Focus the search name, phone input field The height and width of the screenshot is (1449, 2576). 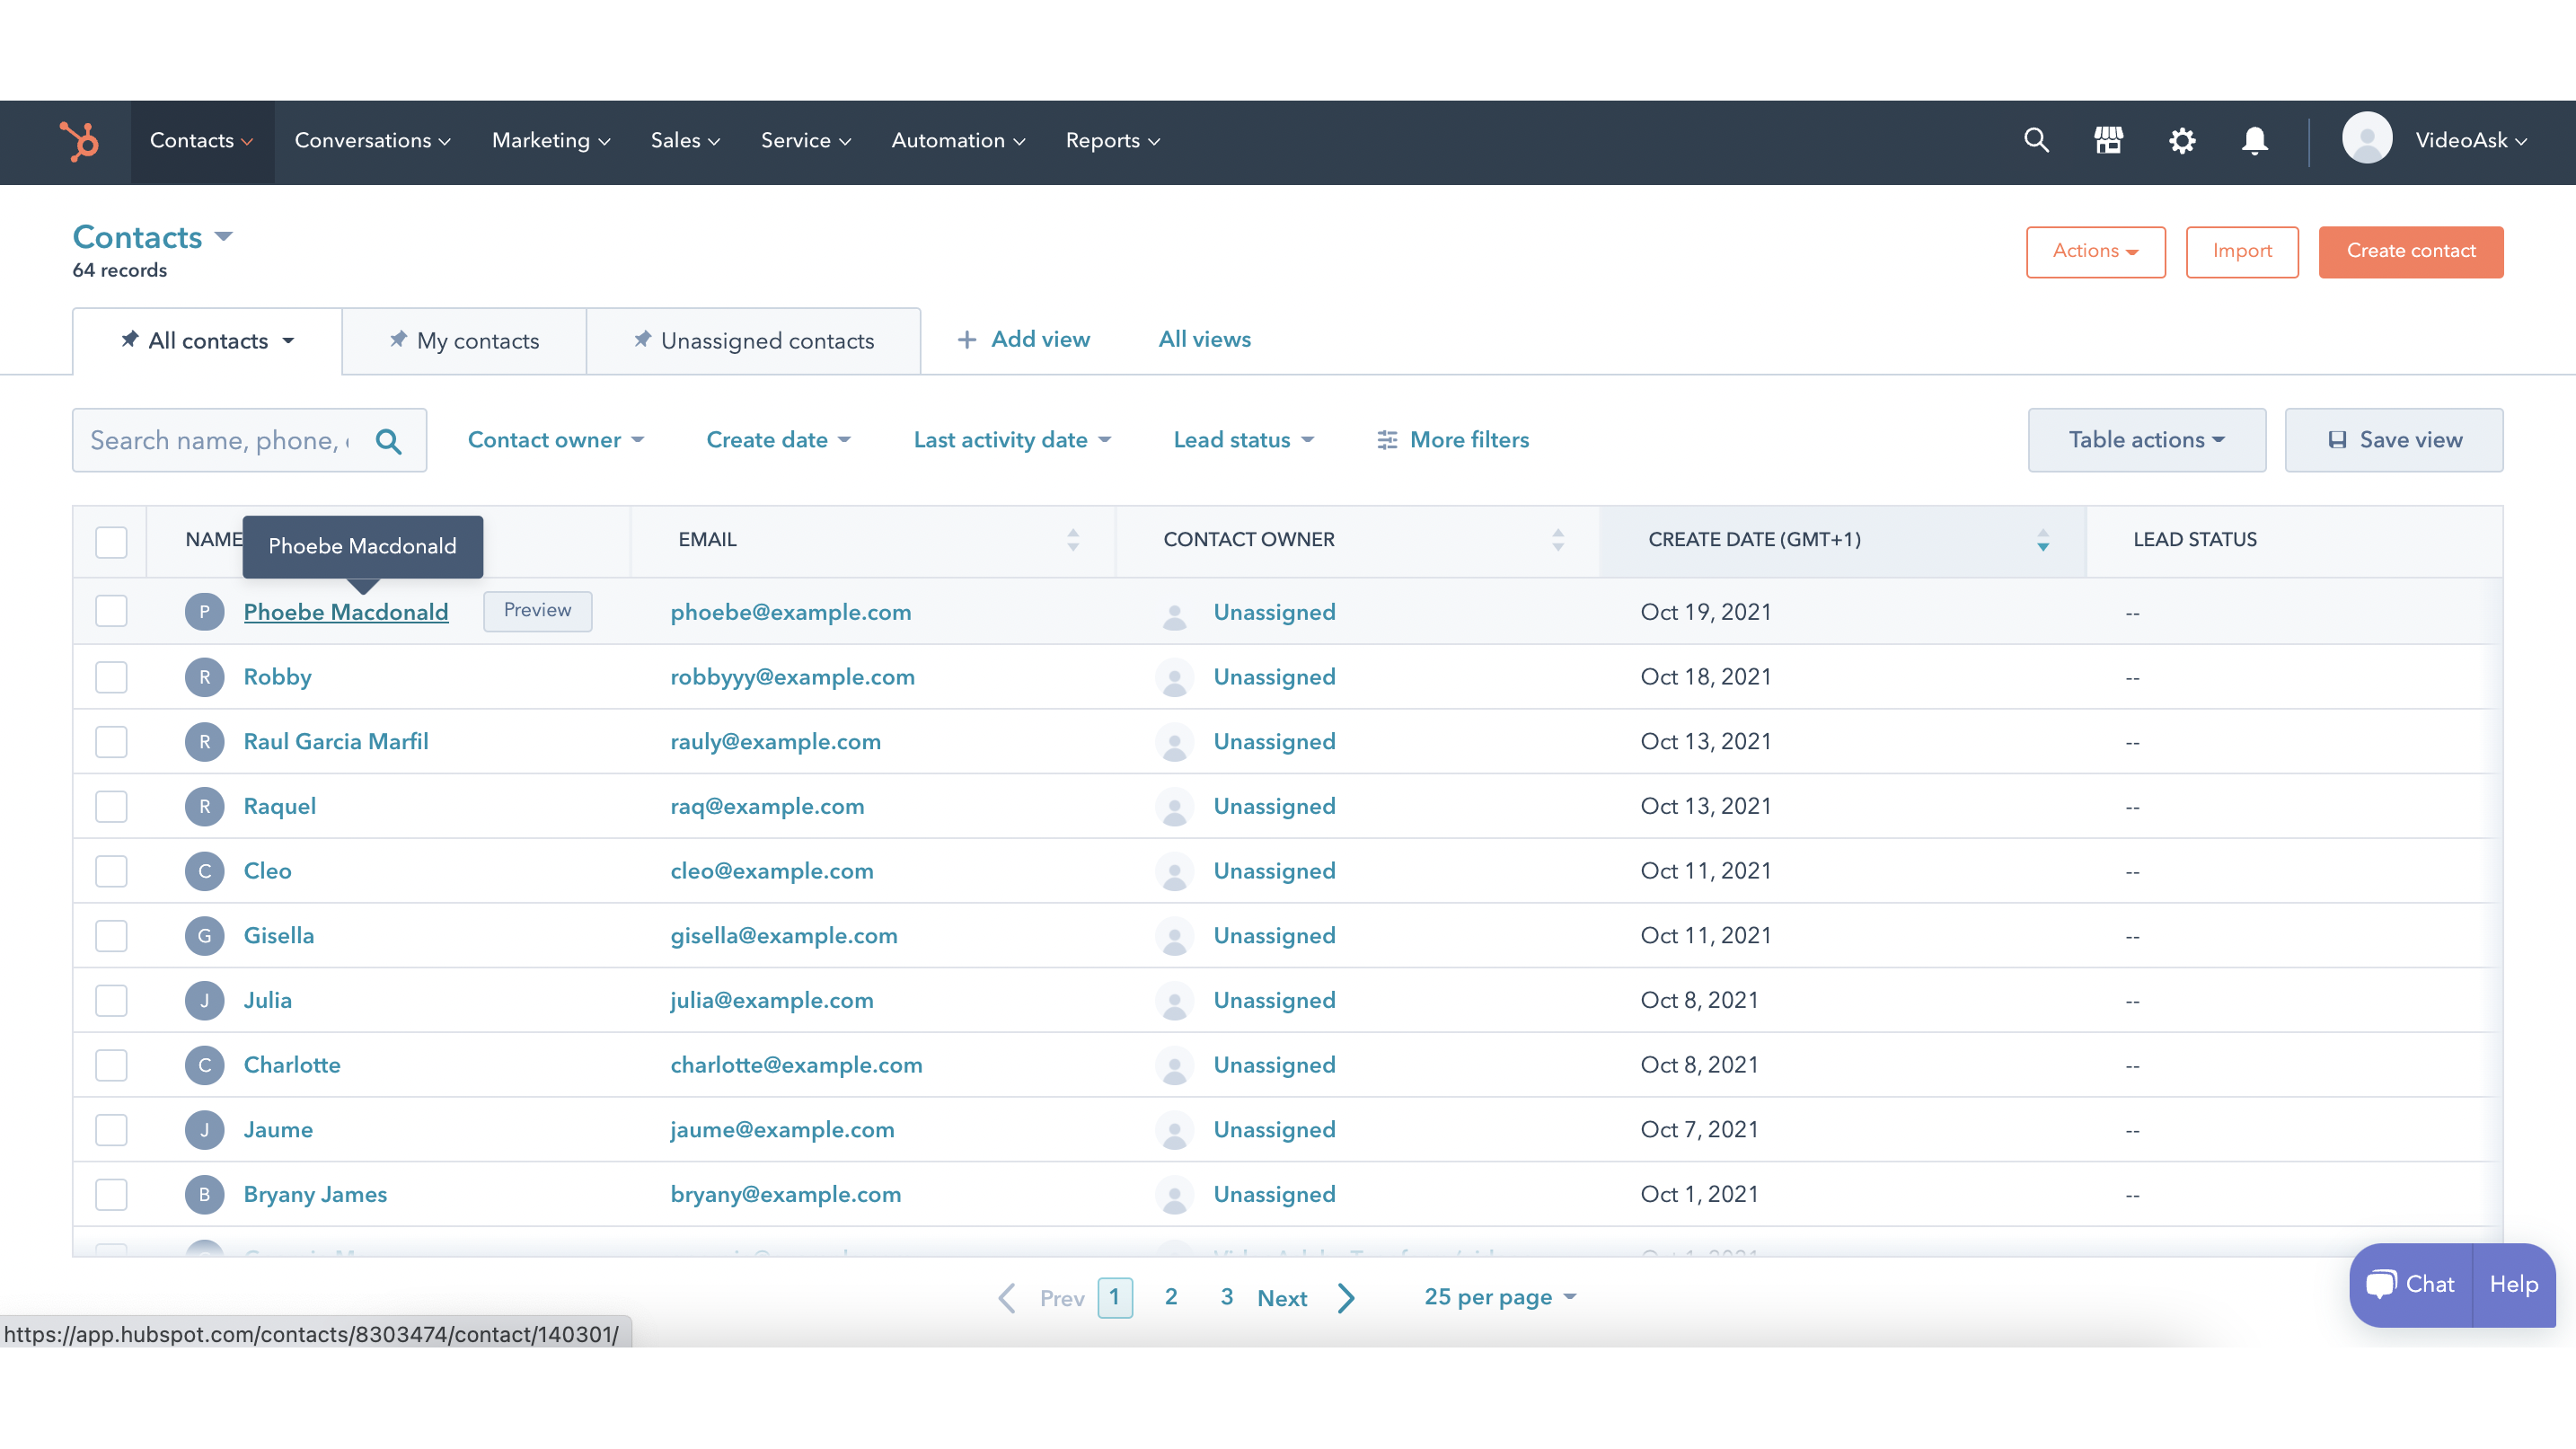point(222,440)
